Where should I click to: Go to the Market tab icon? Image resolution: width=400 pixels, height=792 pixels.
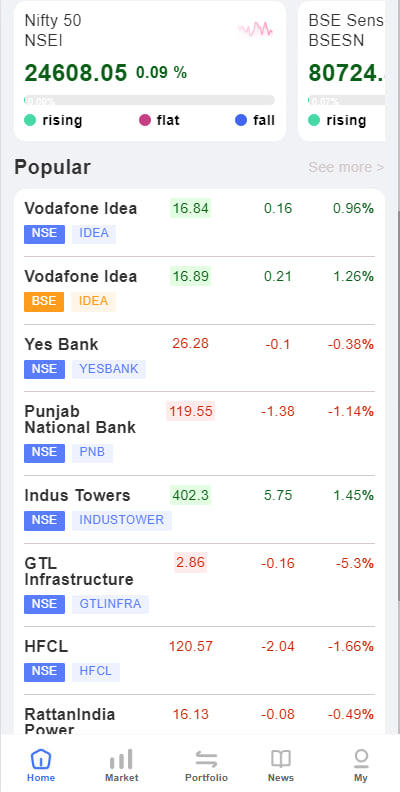121,759
